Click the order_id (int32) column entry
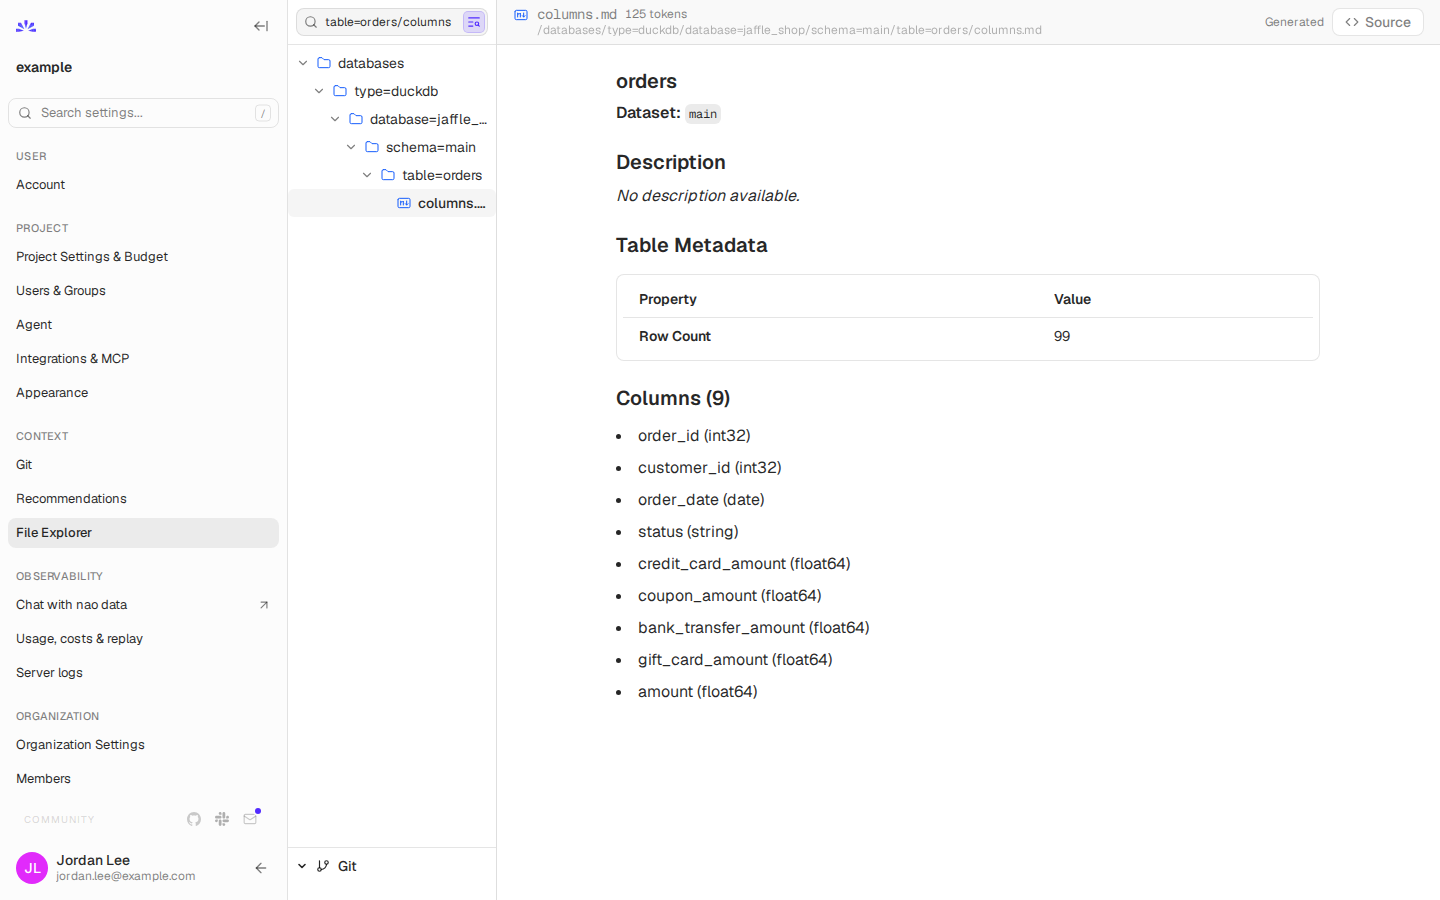 coord(694,436)
